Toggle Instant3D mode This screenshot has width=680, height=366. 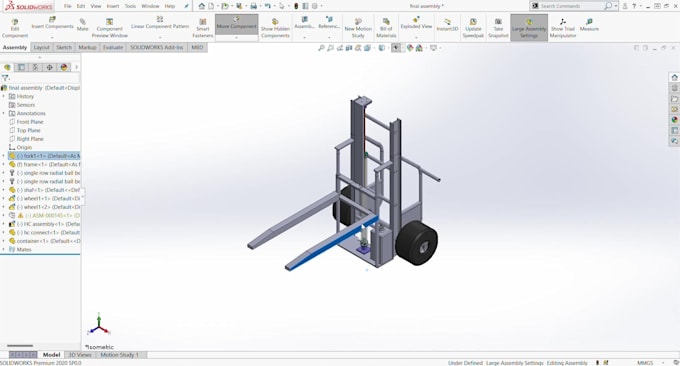click(x=447, y=25)
